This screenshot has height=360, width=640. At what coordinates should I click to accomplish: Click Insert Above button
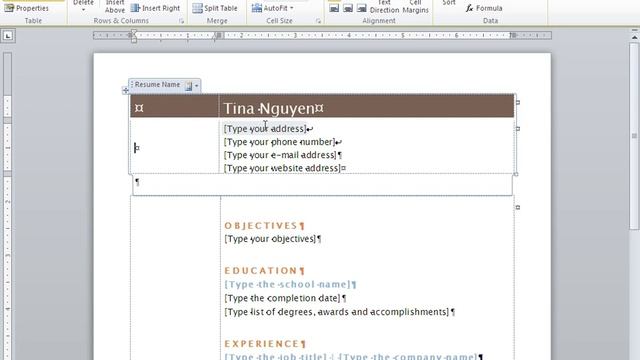(115, 7)
